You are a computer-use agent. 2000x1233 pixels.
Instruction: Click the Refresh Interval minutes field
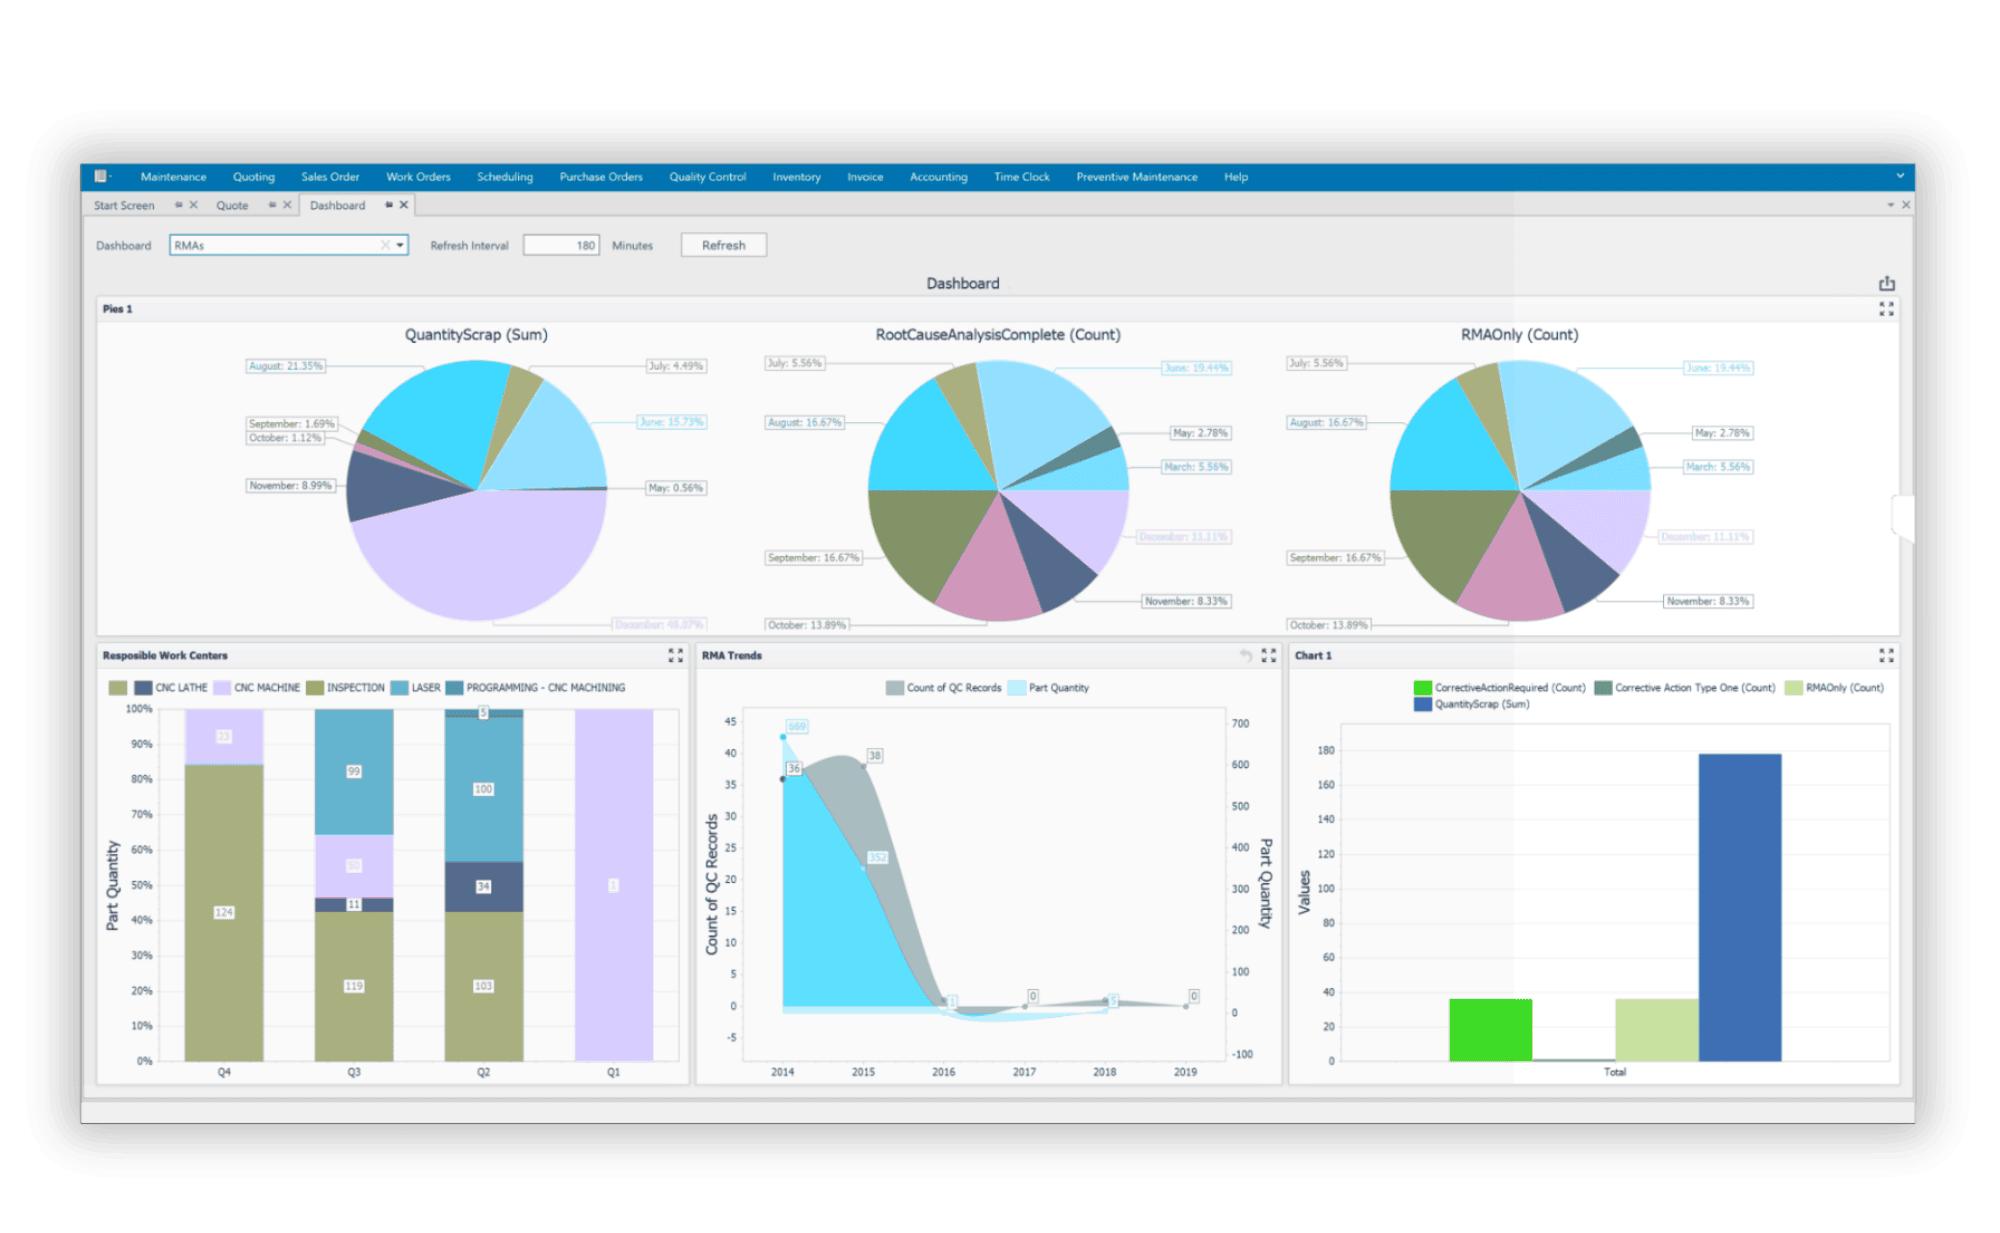560,245
